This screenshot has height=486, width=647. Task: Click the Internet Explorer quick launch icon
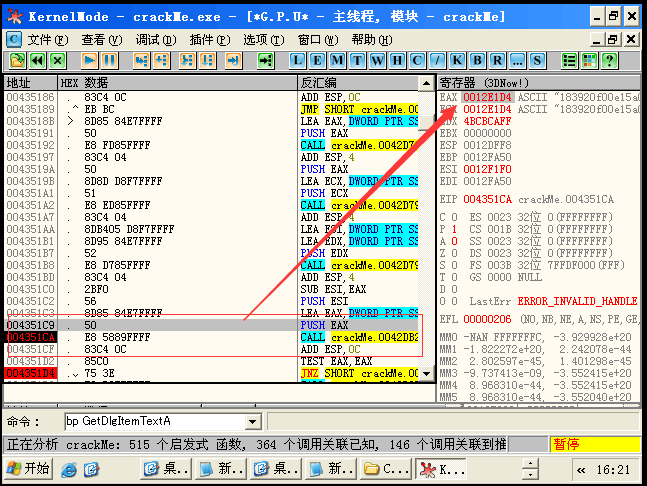68,469
